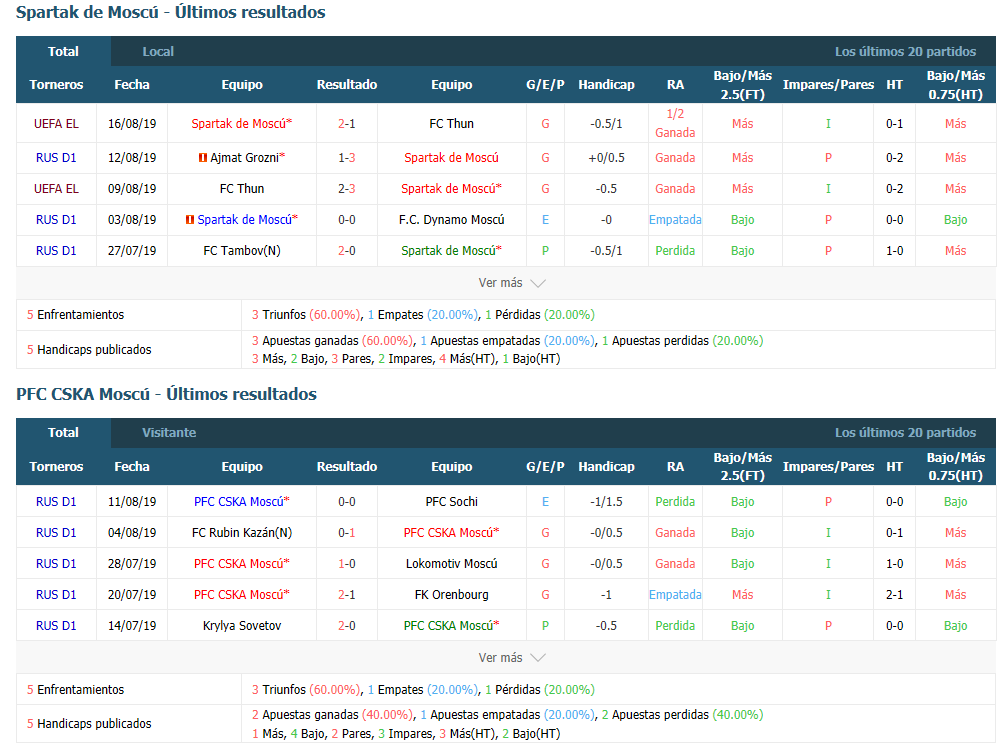Image resolution: width=1003 pixels, height=750 pixels.
Task: Click CSKA table 'G/E/P' column header
Action: (546, 467)
